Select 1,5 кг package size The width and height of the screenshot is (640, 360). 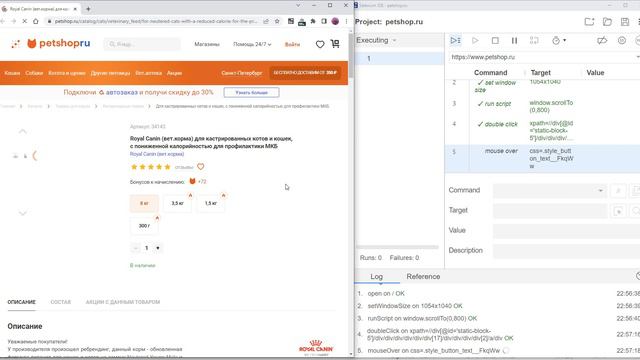(x=211, y=203)
